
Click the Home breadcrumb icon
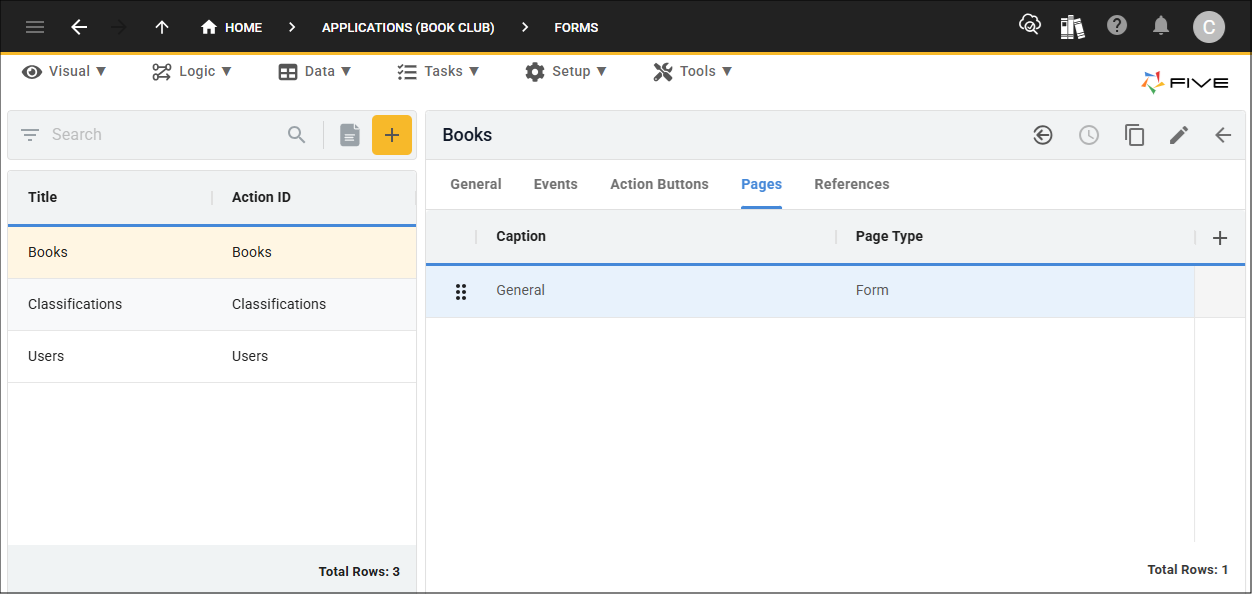[209, 27]
